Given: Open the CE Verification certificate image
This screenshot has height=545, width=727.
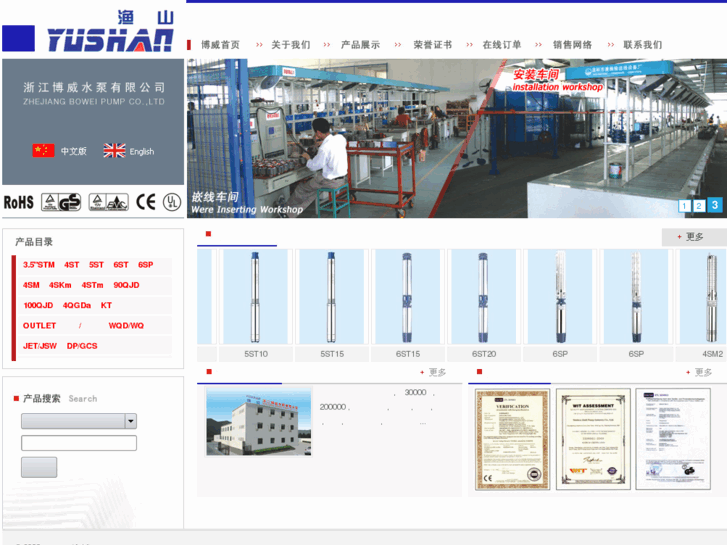Looking at the screenshot, I should 512,439.
